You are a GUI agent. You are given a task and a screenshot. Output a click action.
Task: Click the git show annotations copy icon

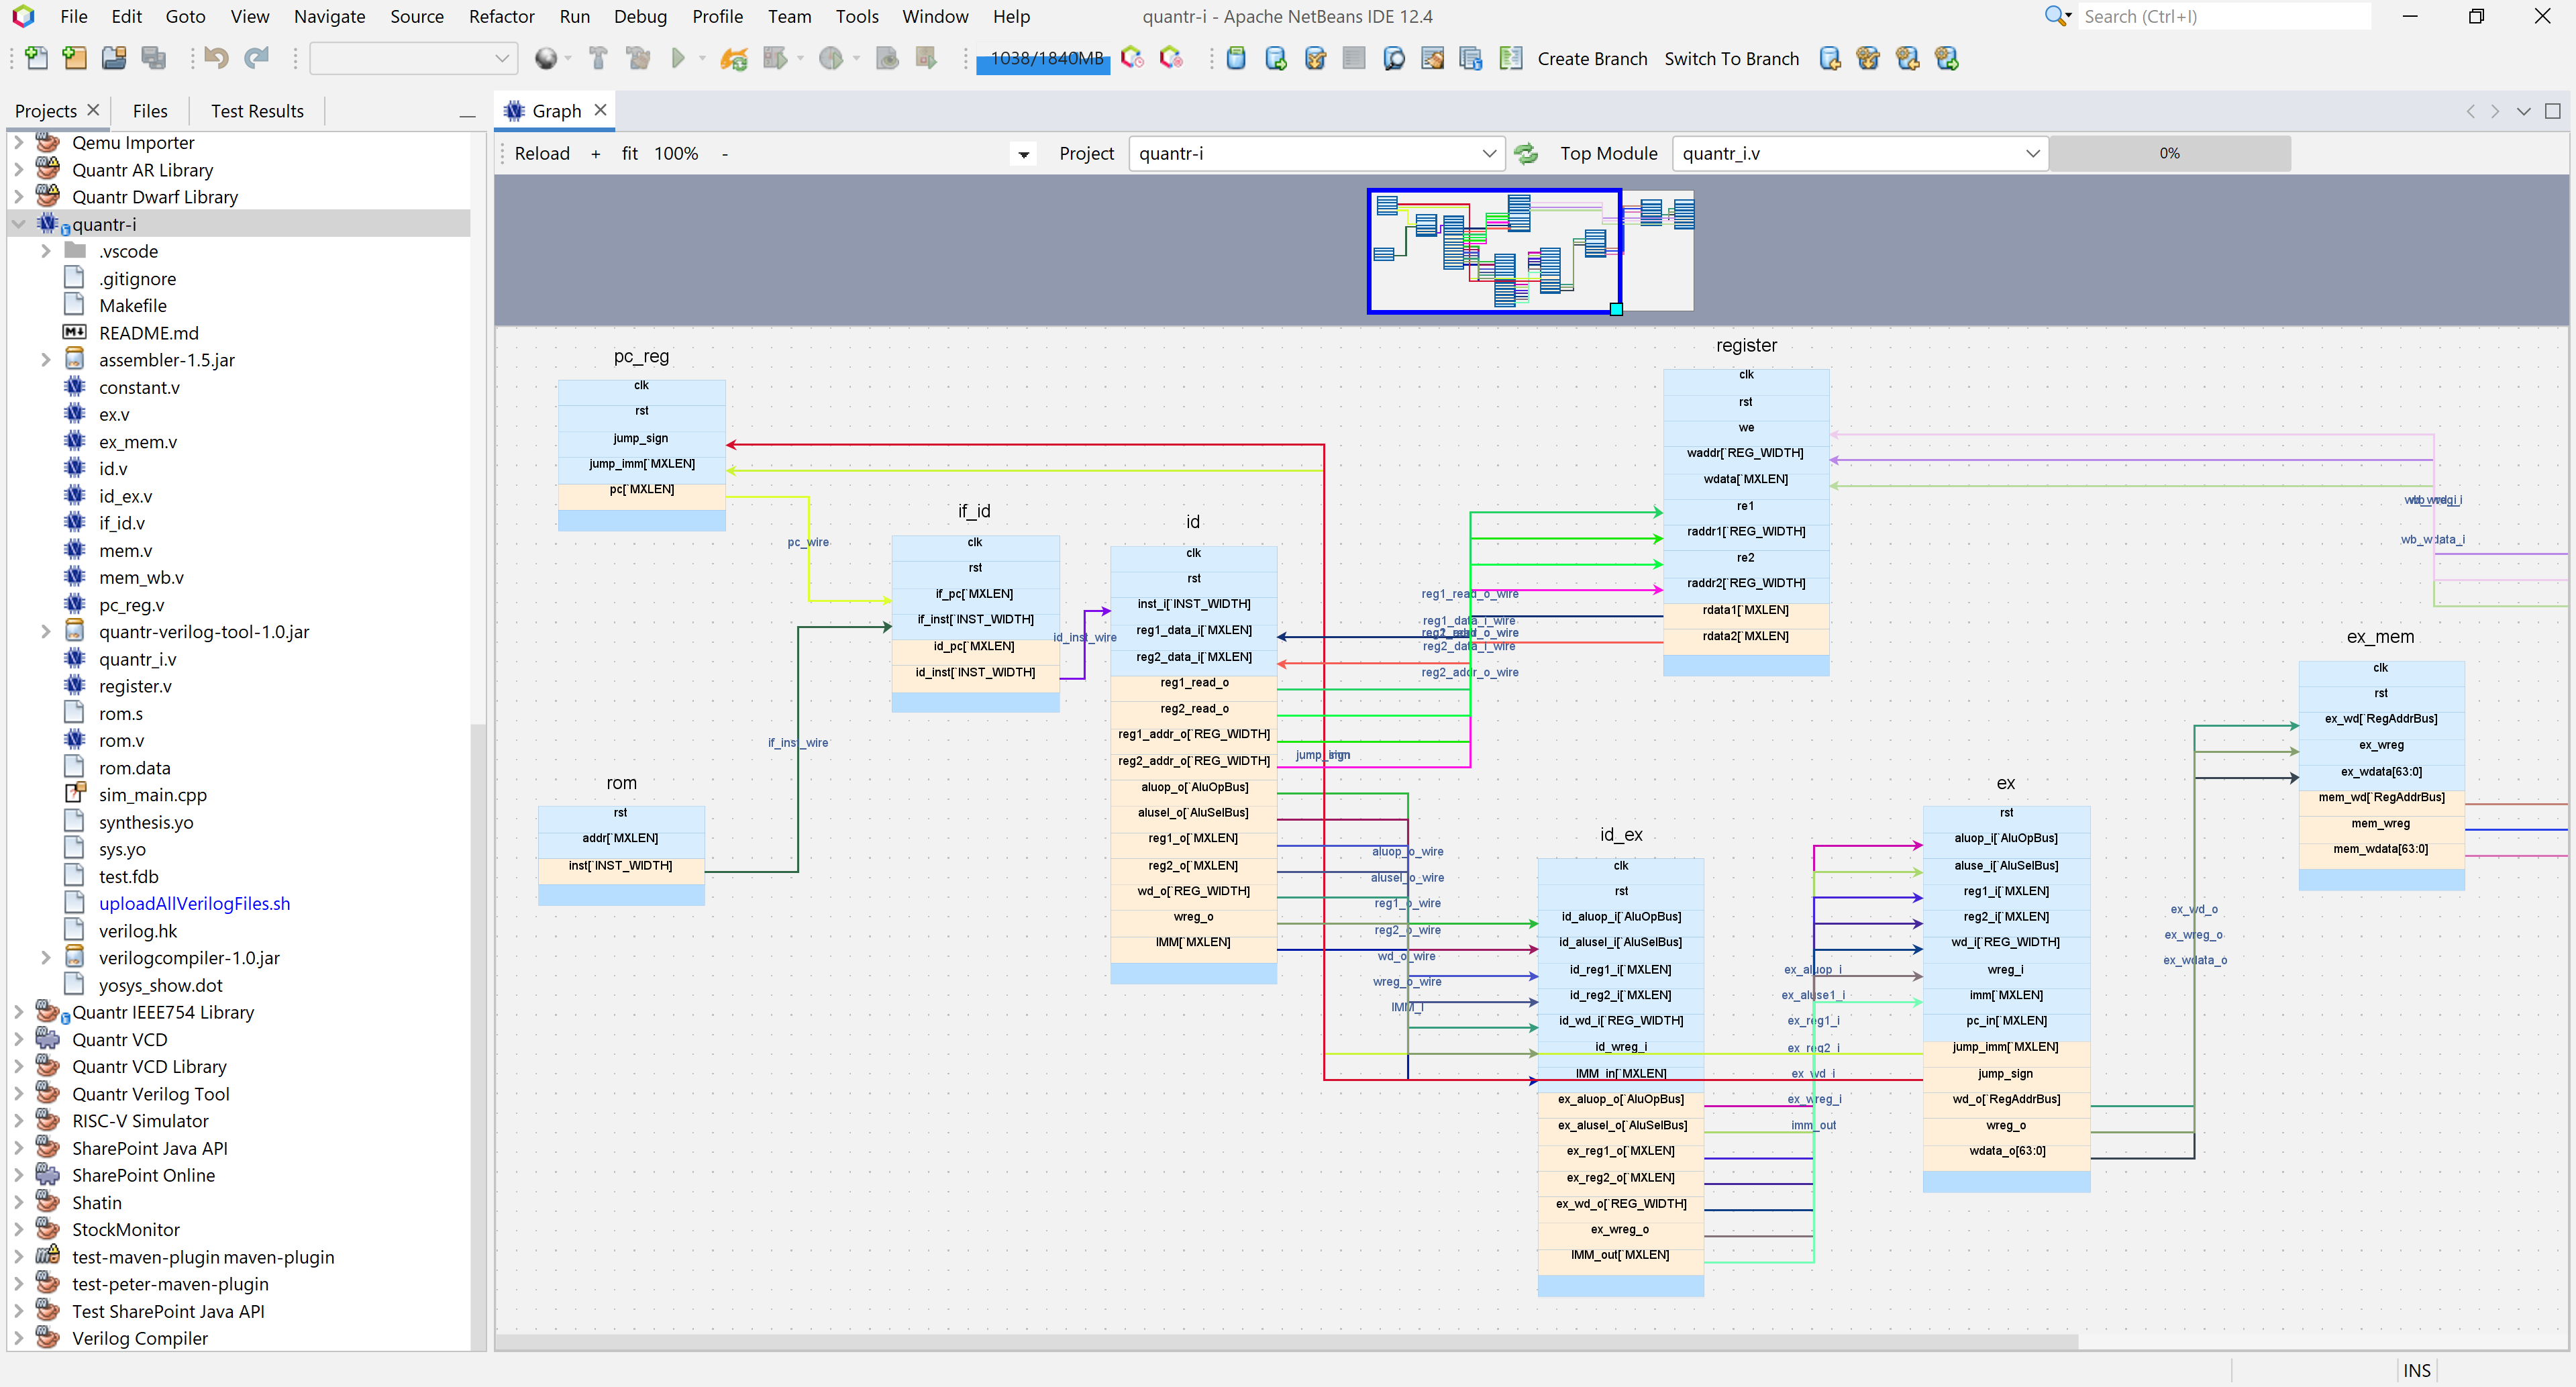click(1470, 58)
